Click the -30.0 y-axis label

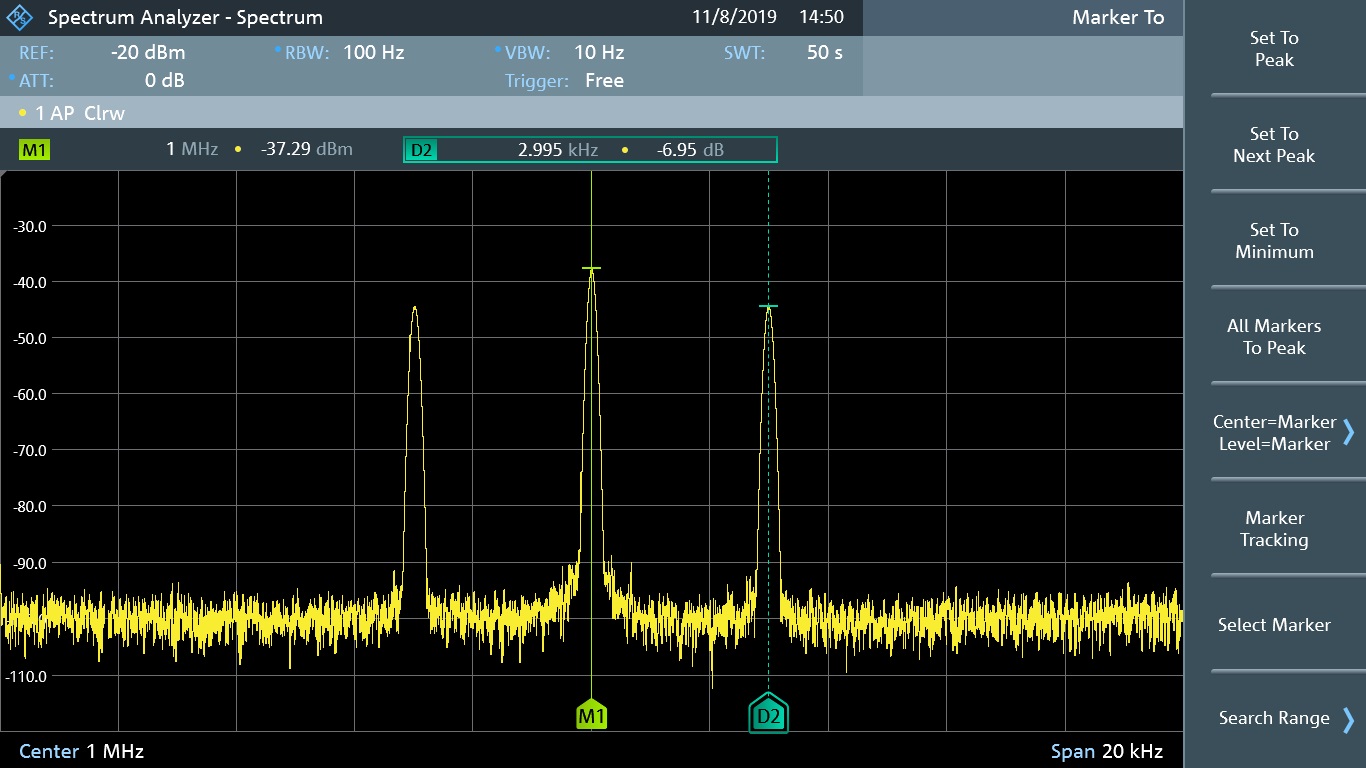(30, 226)
